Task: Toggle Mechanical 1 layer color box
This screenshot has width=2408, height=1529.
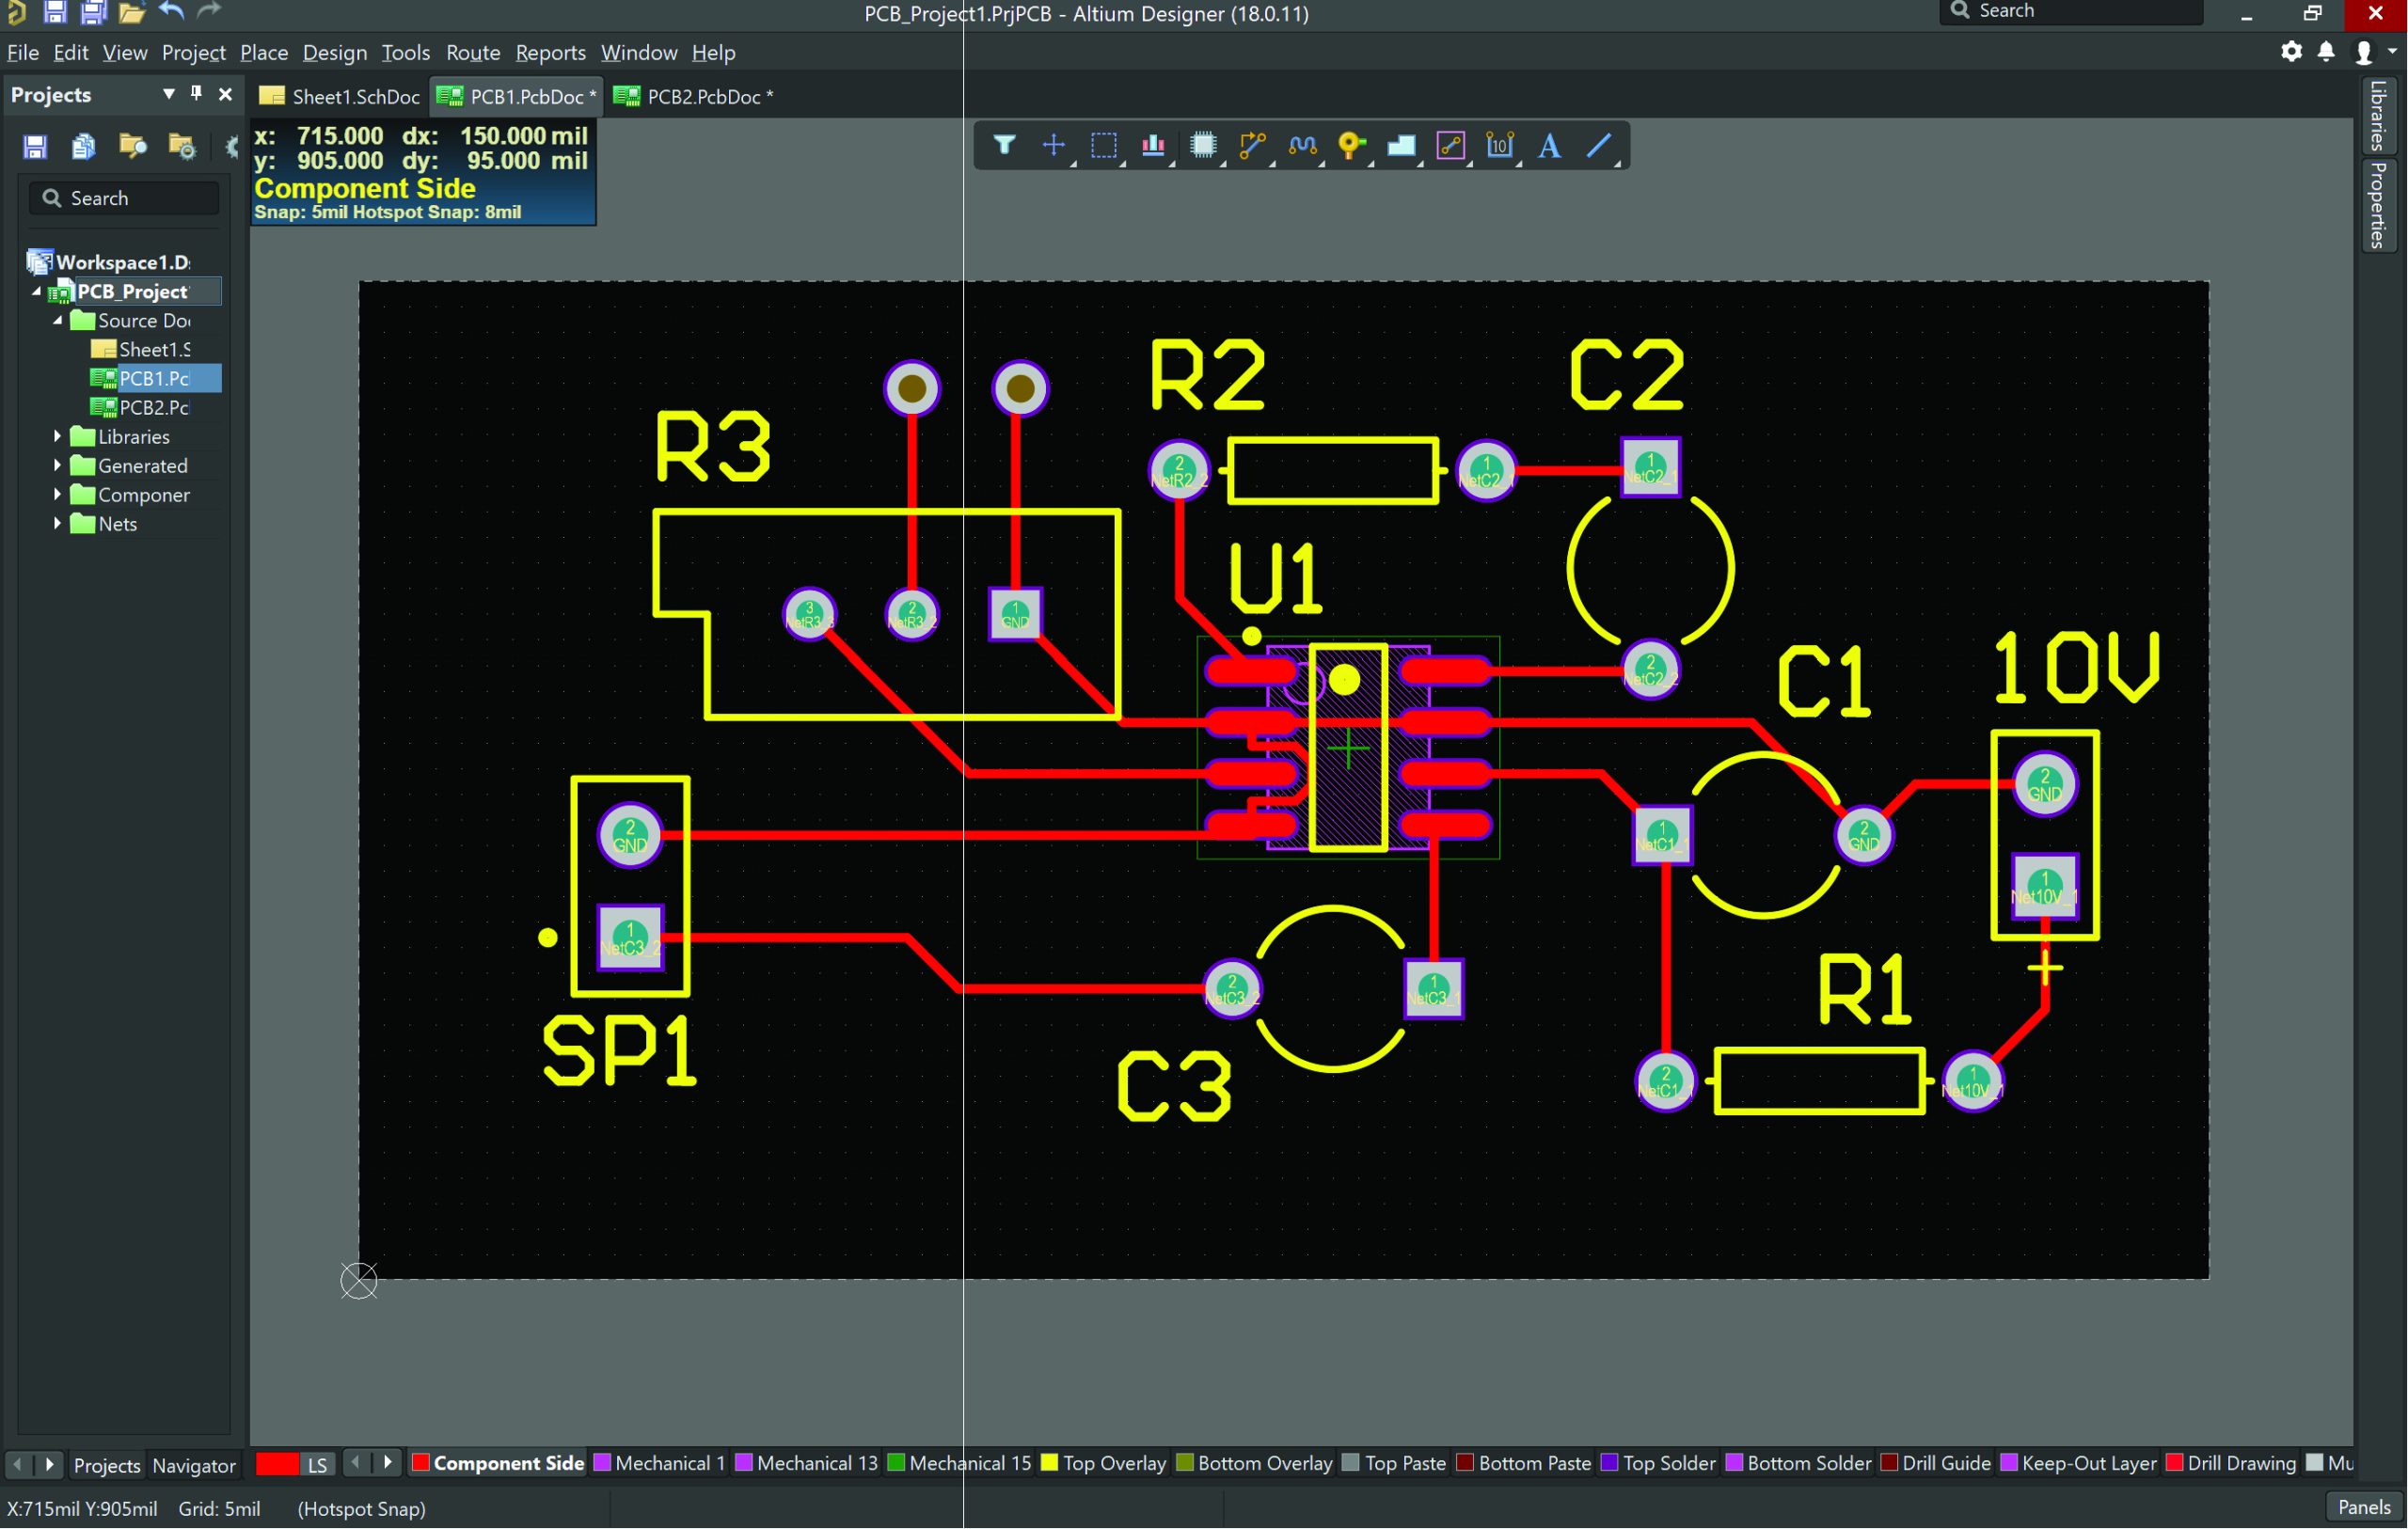Action: point(602,1463)
